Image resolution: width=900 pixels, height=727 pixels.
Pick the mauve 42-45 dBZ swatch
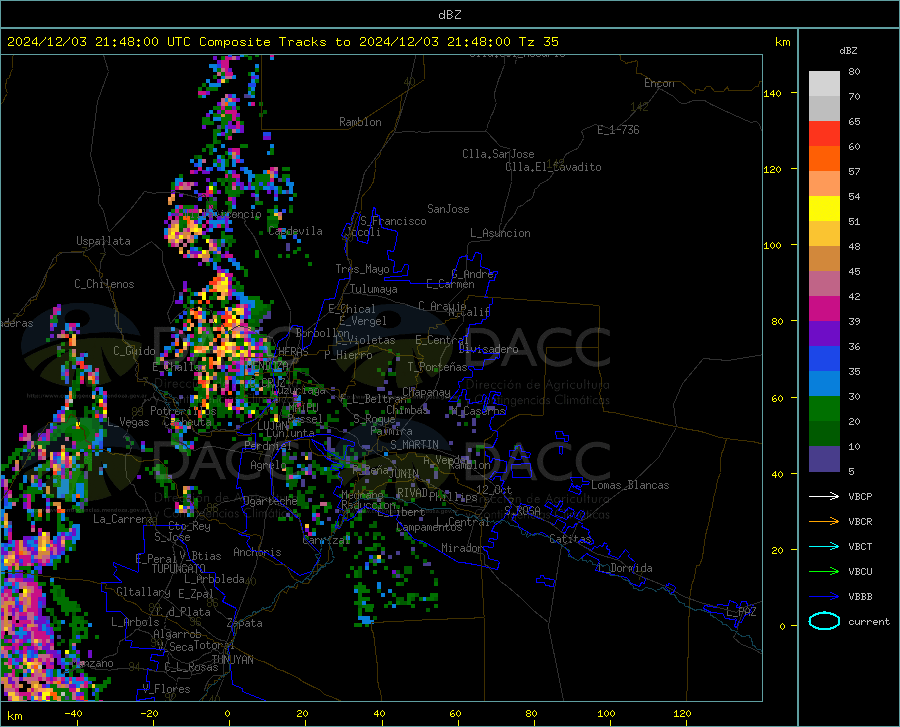(824, 284)
